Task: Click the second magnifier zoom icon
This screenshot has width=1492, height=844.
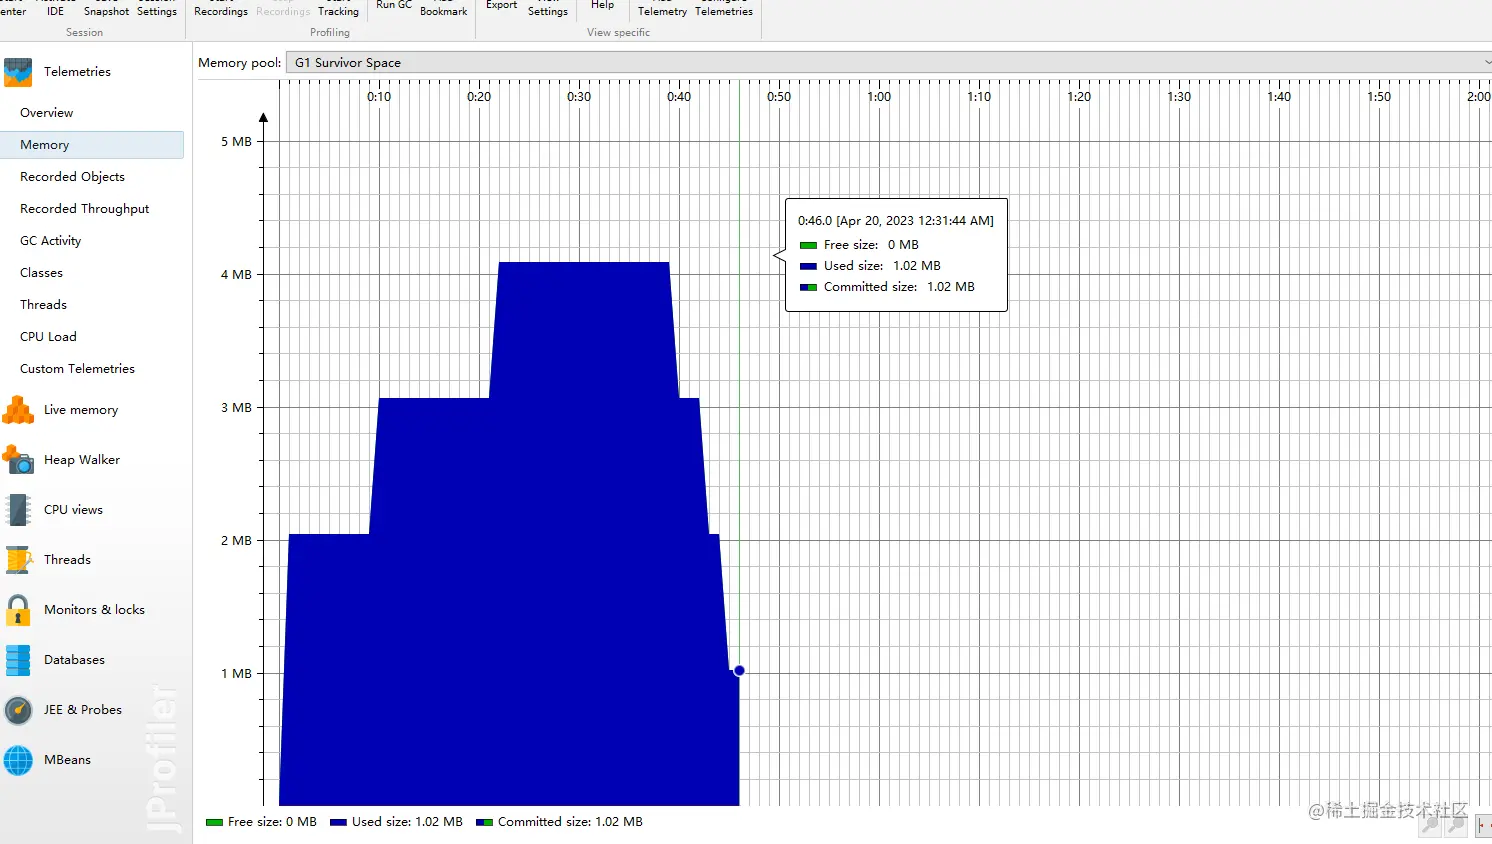Action: [1456, 824]
